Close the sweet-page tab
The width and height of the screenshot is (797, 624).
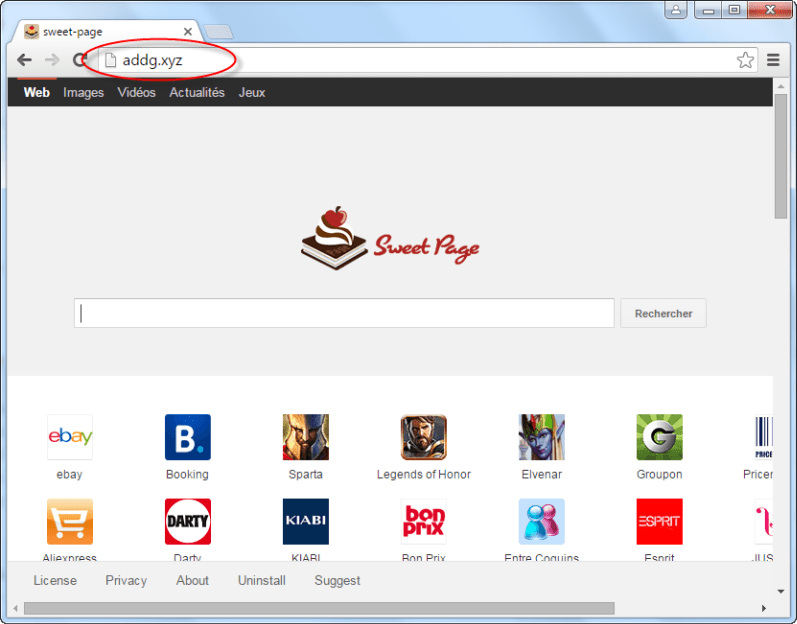click(188, 32)
